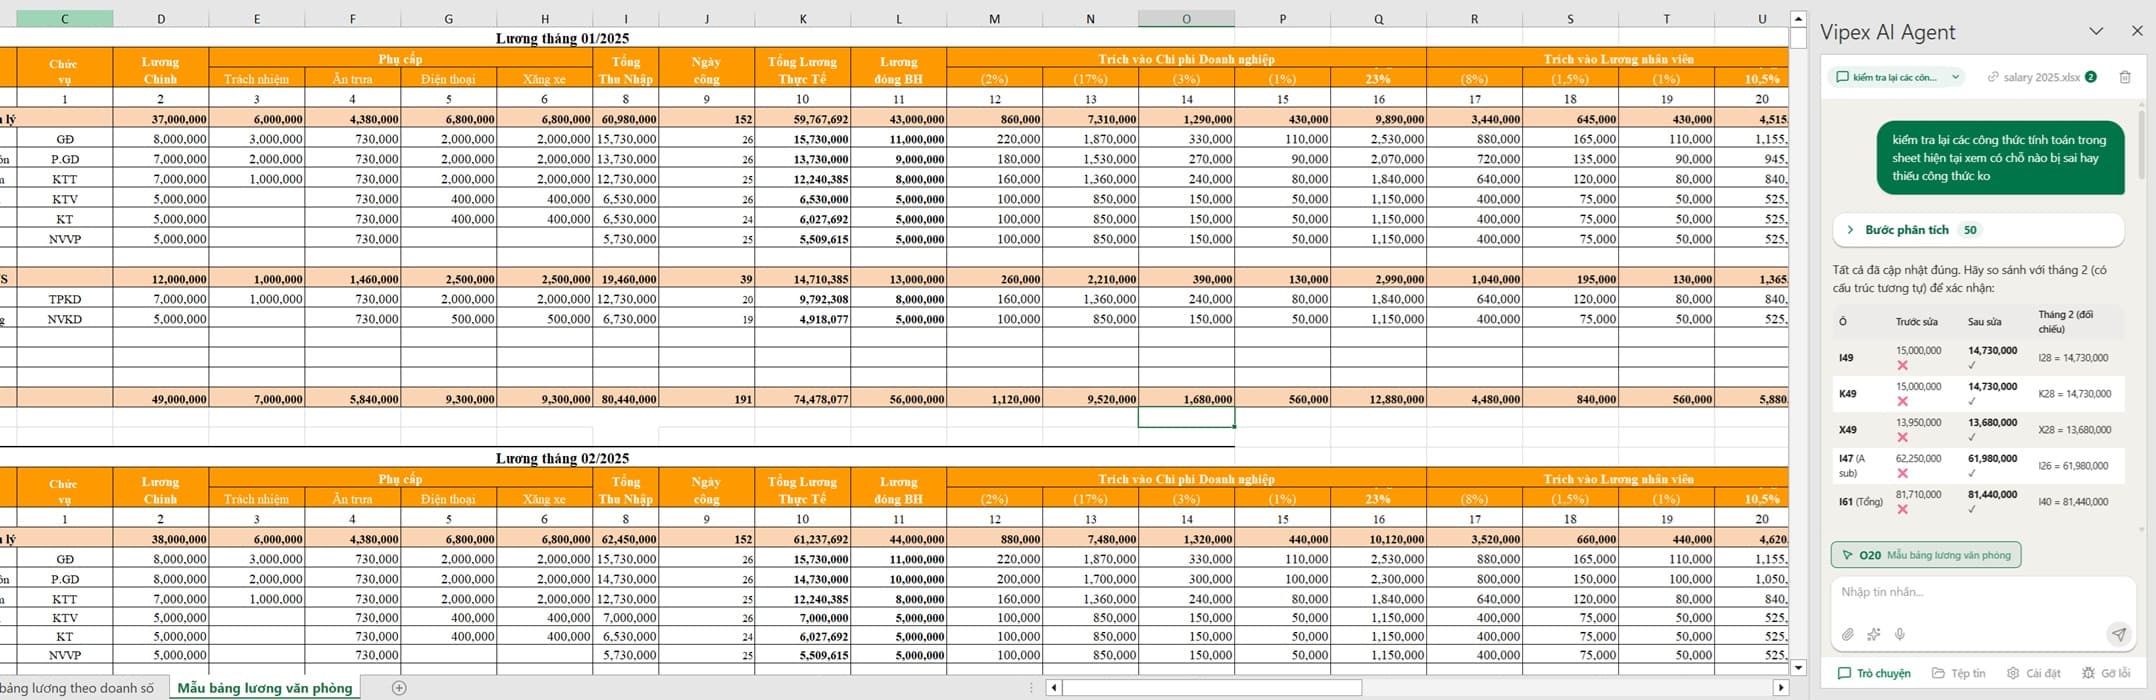
Task: Click the salary 2025.xlsx attached file link
Action: tap(2041, 77)
